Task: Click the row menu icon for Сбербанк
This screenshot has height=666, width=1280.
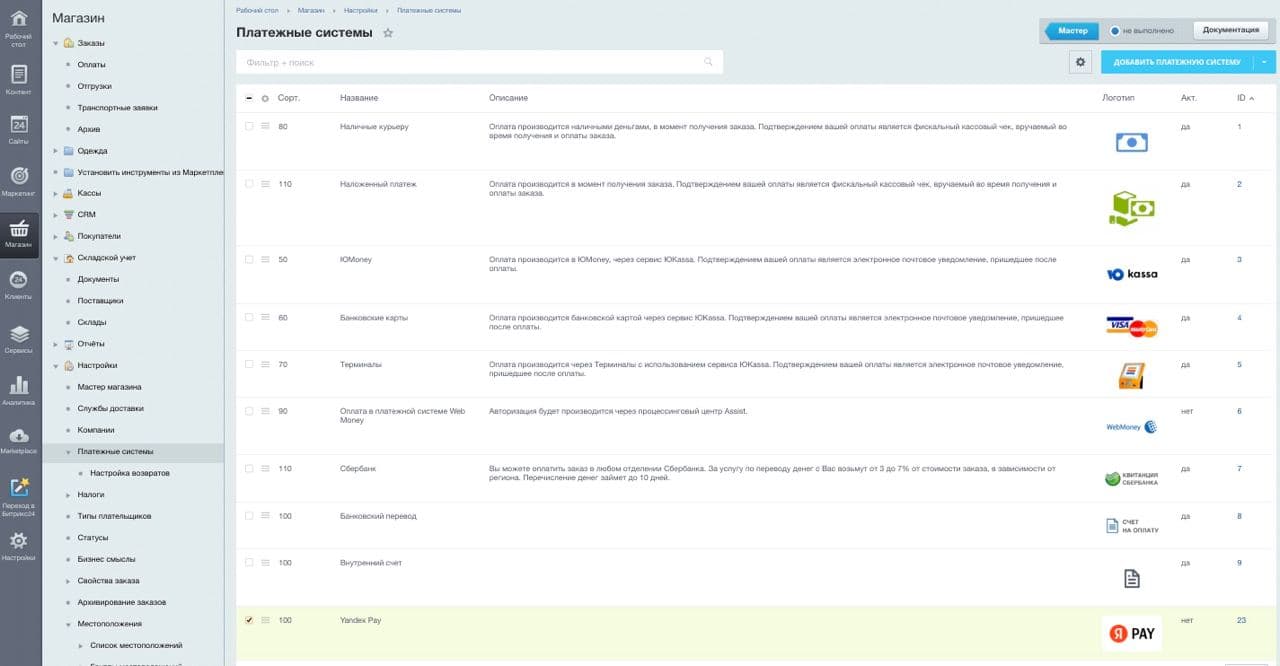Action: click(266, 468)
